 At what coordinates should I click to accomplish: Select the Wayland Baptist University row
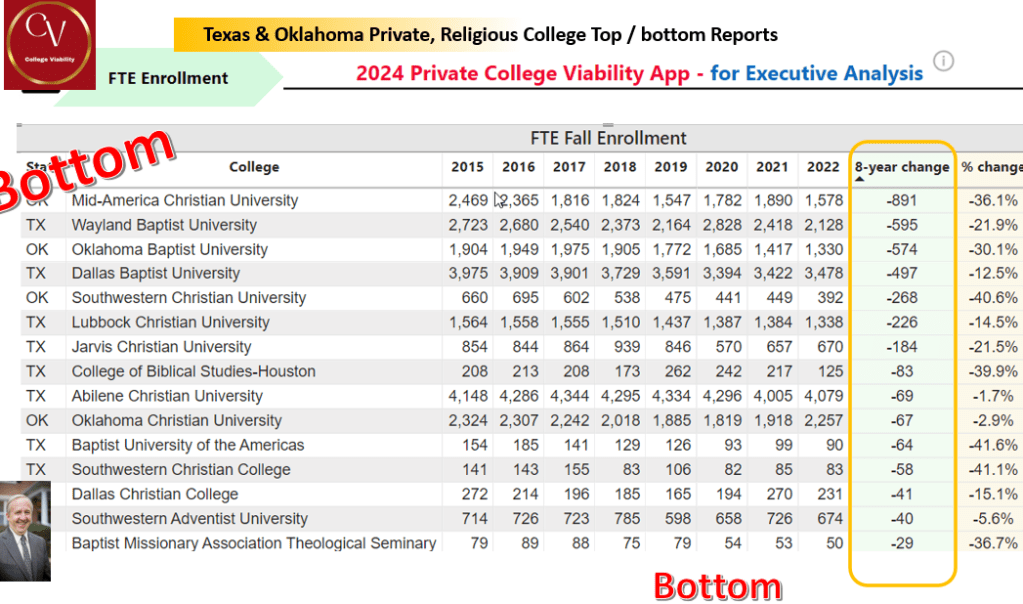coord(164,225)
